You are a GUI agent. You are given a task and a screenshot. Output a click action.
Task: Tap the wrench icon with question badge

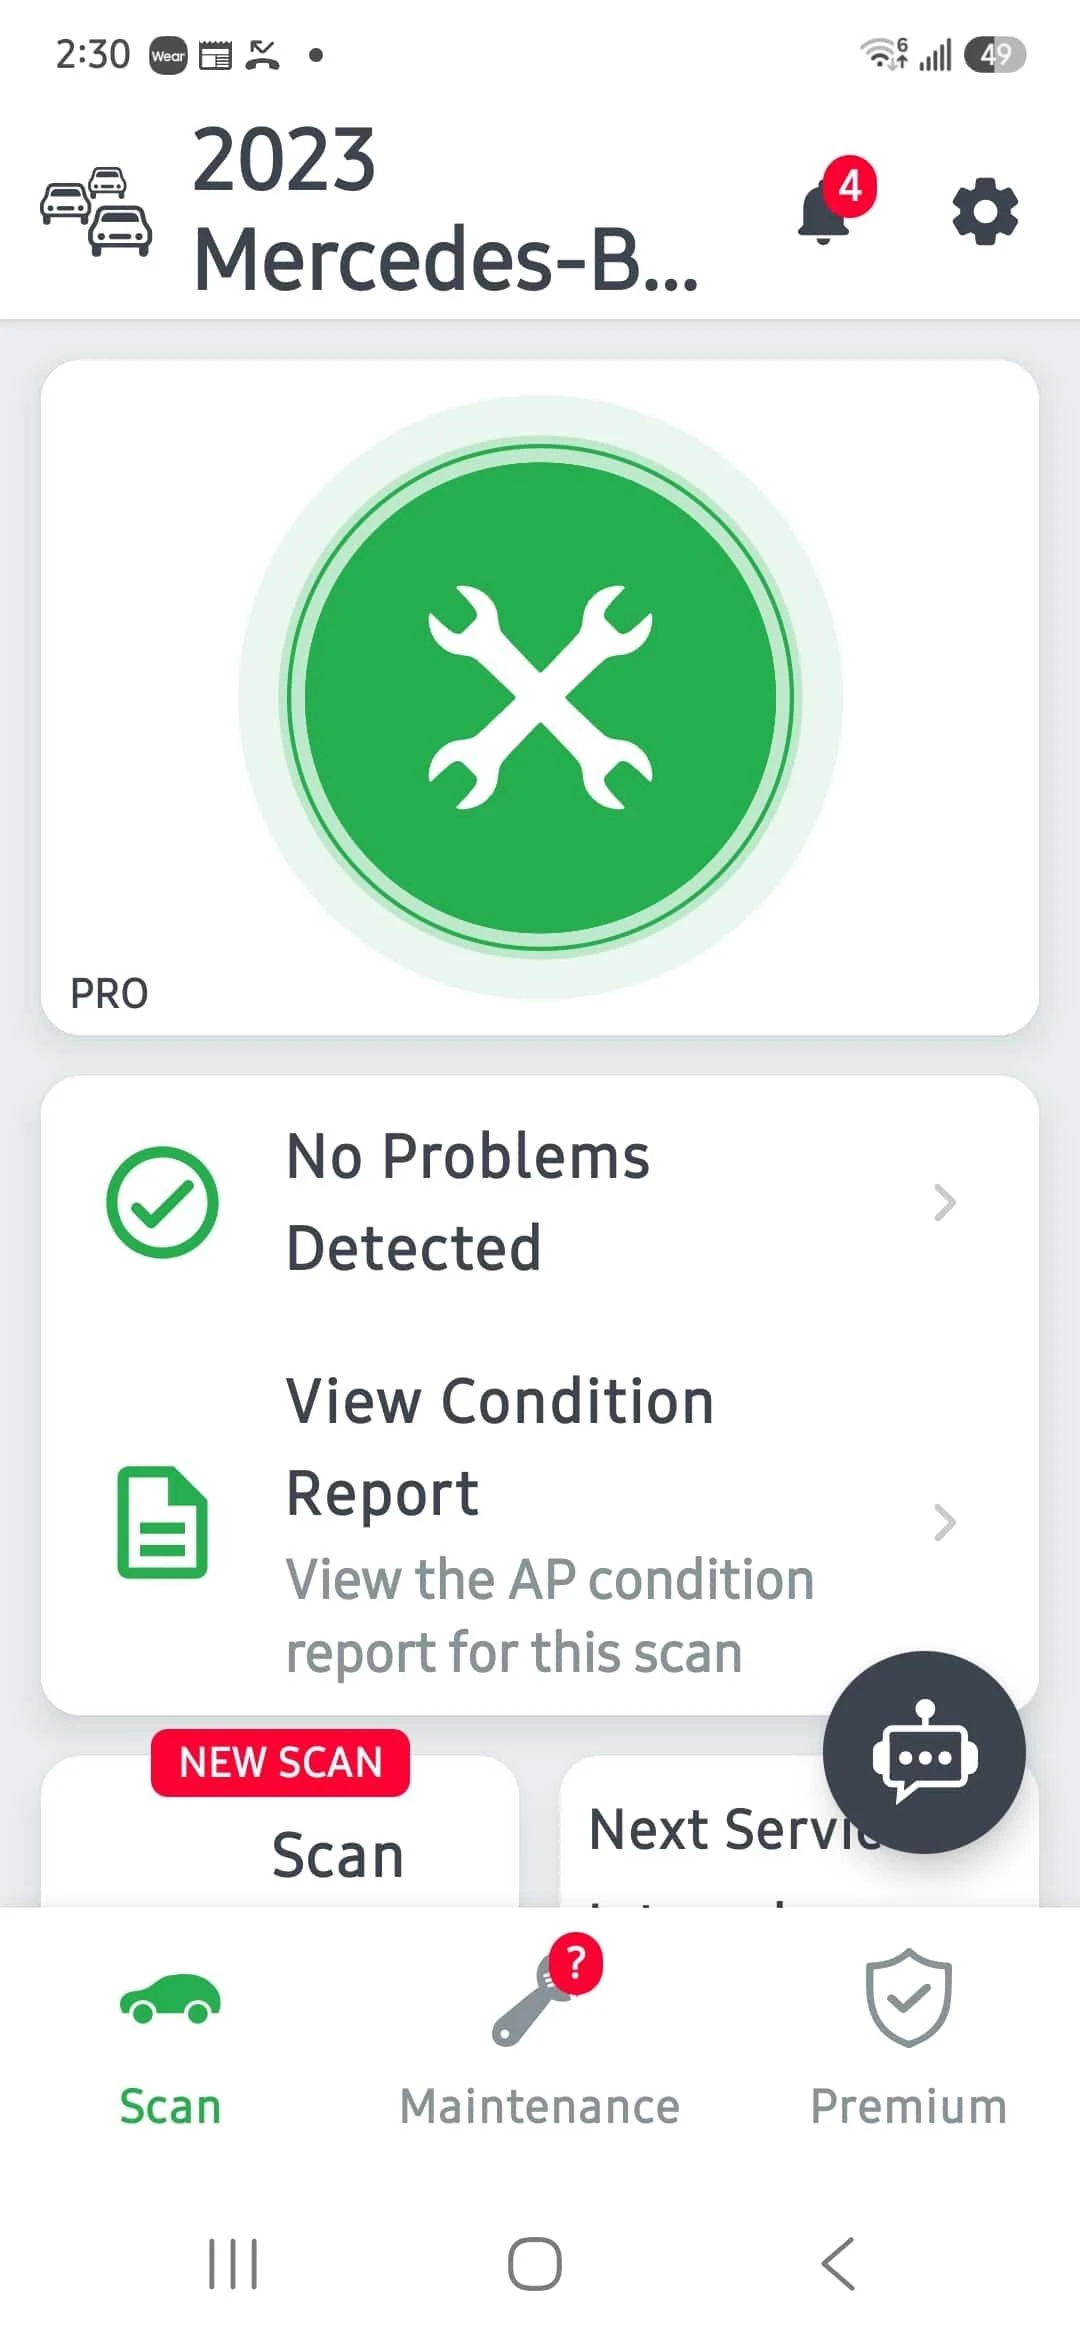tap(547, 1991)
